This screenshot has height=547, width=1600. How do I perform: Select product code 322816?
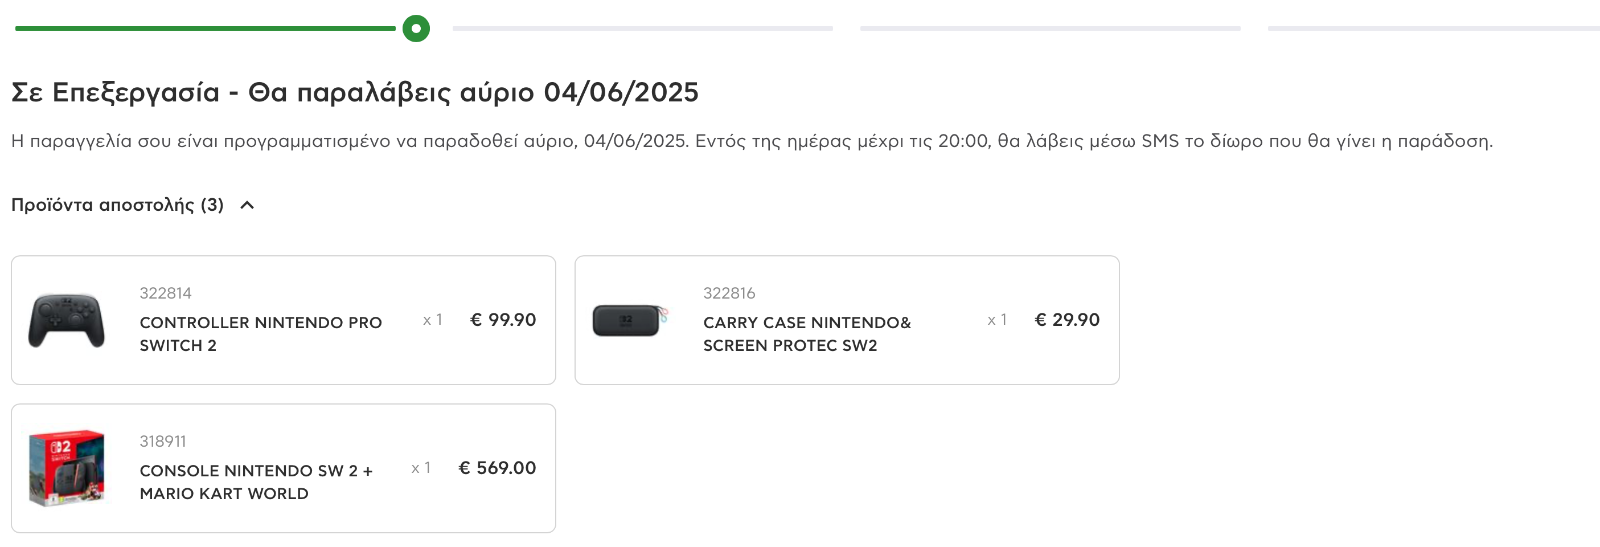(729, 293)
